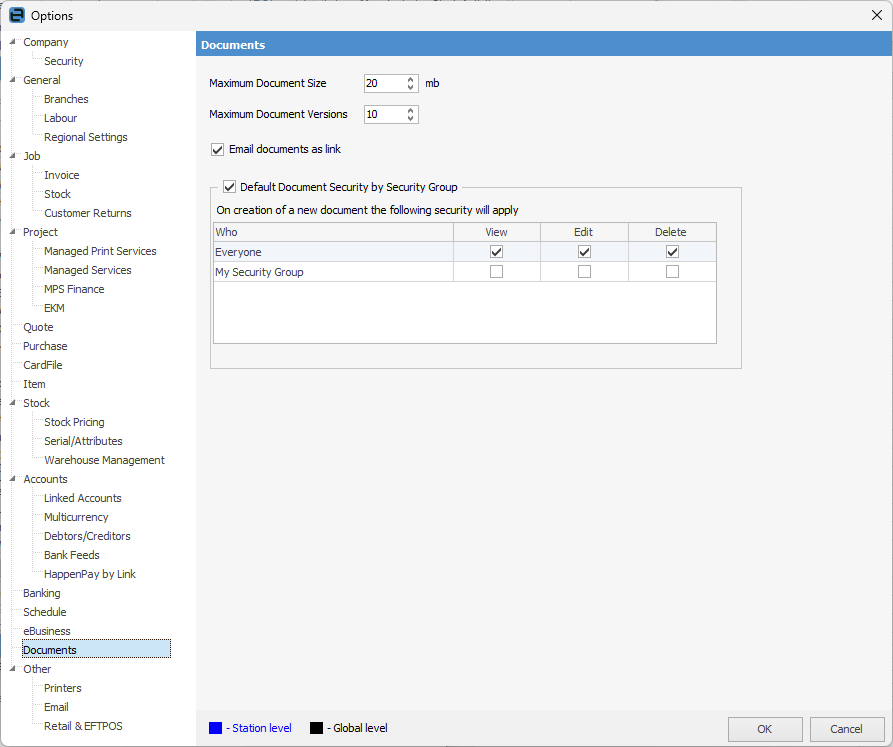Collapse the Project tree node

[12, 232]
